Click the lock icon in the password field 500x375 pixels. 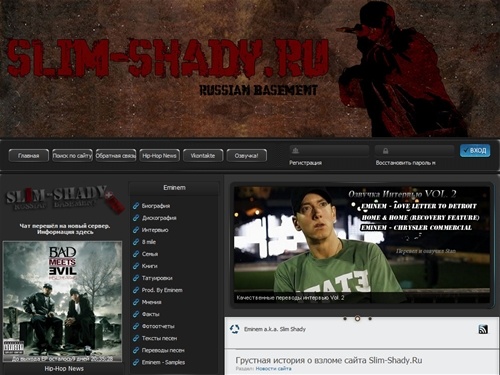pos(385,151)
